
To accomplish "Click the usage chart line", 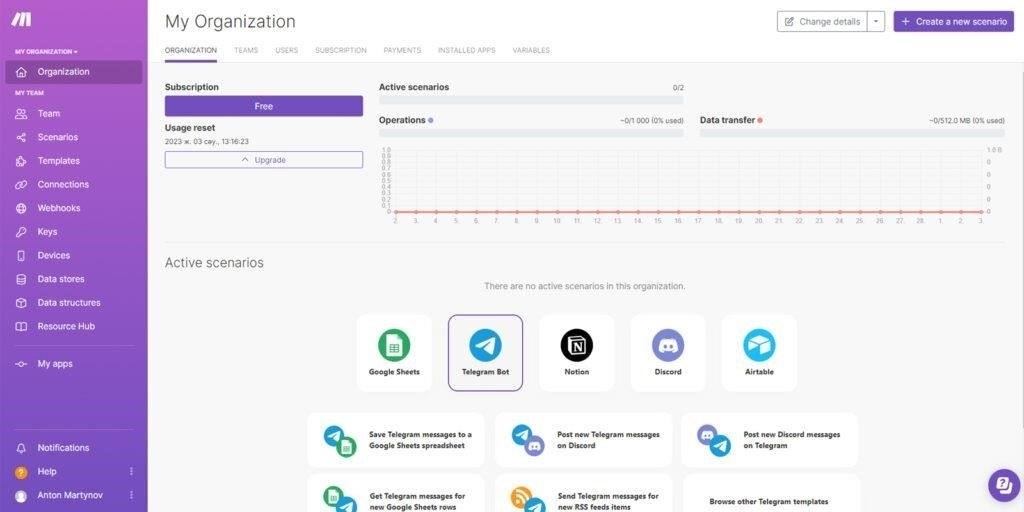I will point(689,212).
